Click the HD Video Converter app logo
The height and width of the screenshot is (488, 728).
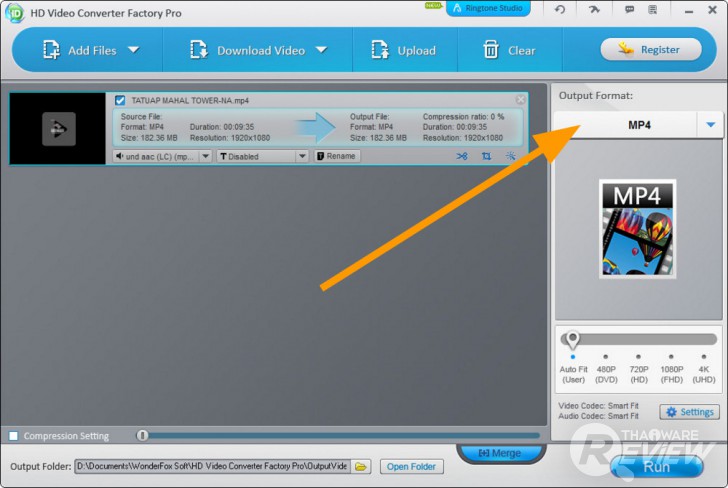point(15,13)
